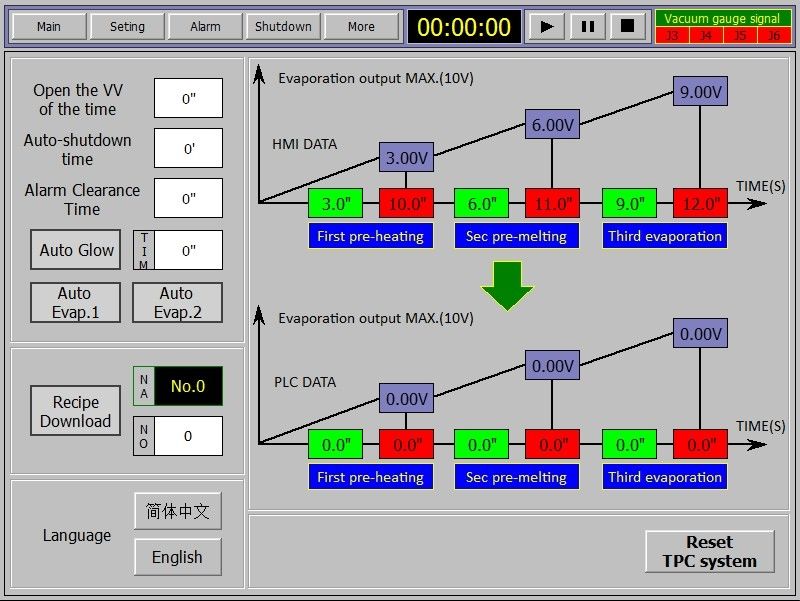Open the More menu
Image resolution: width=800 pixels, height=601 pixels.
pyautogui.click(x=361, y=27)
